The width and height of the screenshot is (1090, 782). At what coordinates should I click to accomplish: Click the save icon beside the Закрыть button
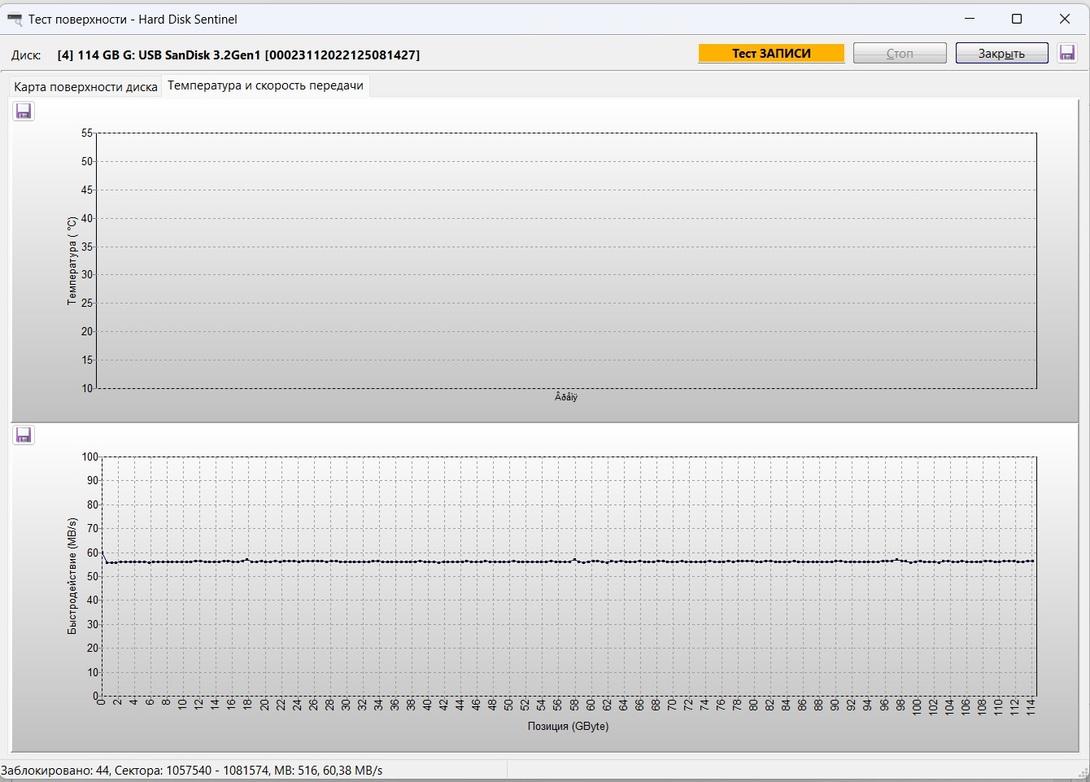(1068, 53)
